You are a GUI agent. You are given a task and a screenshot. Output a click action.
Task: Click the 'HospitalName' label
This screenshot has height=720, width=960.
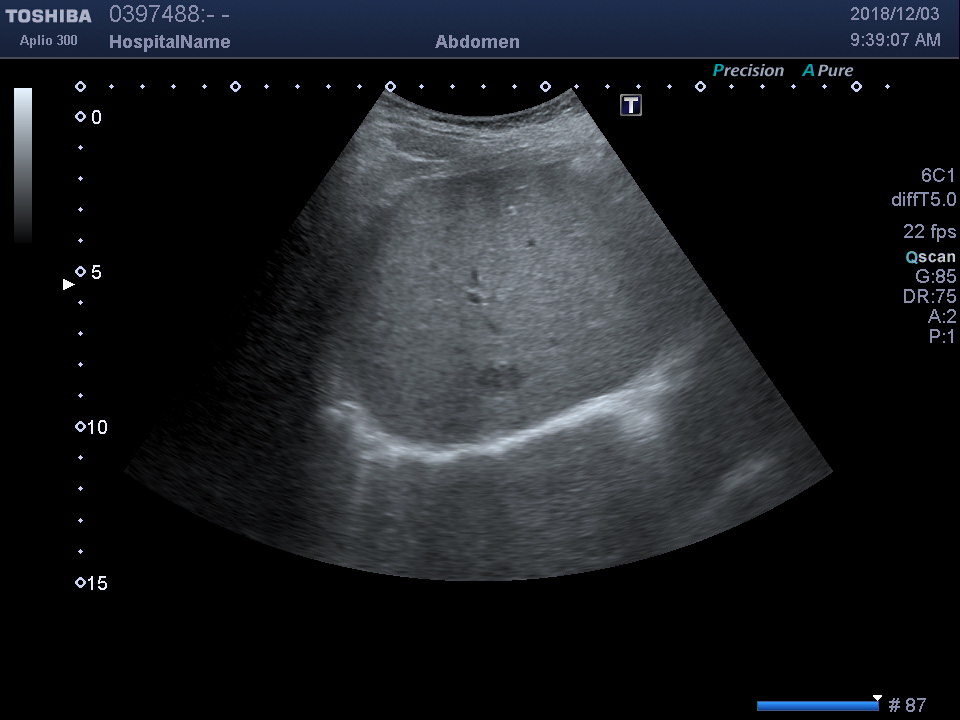(170, 42)
